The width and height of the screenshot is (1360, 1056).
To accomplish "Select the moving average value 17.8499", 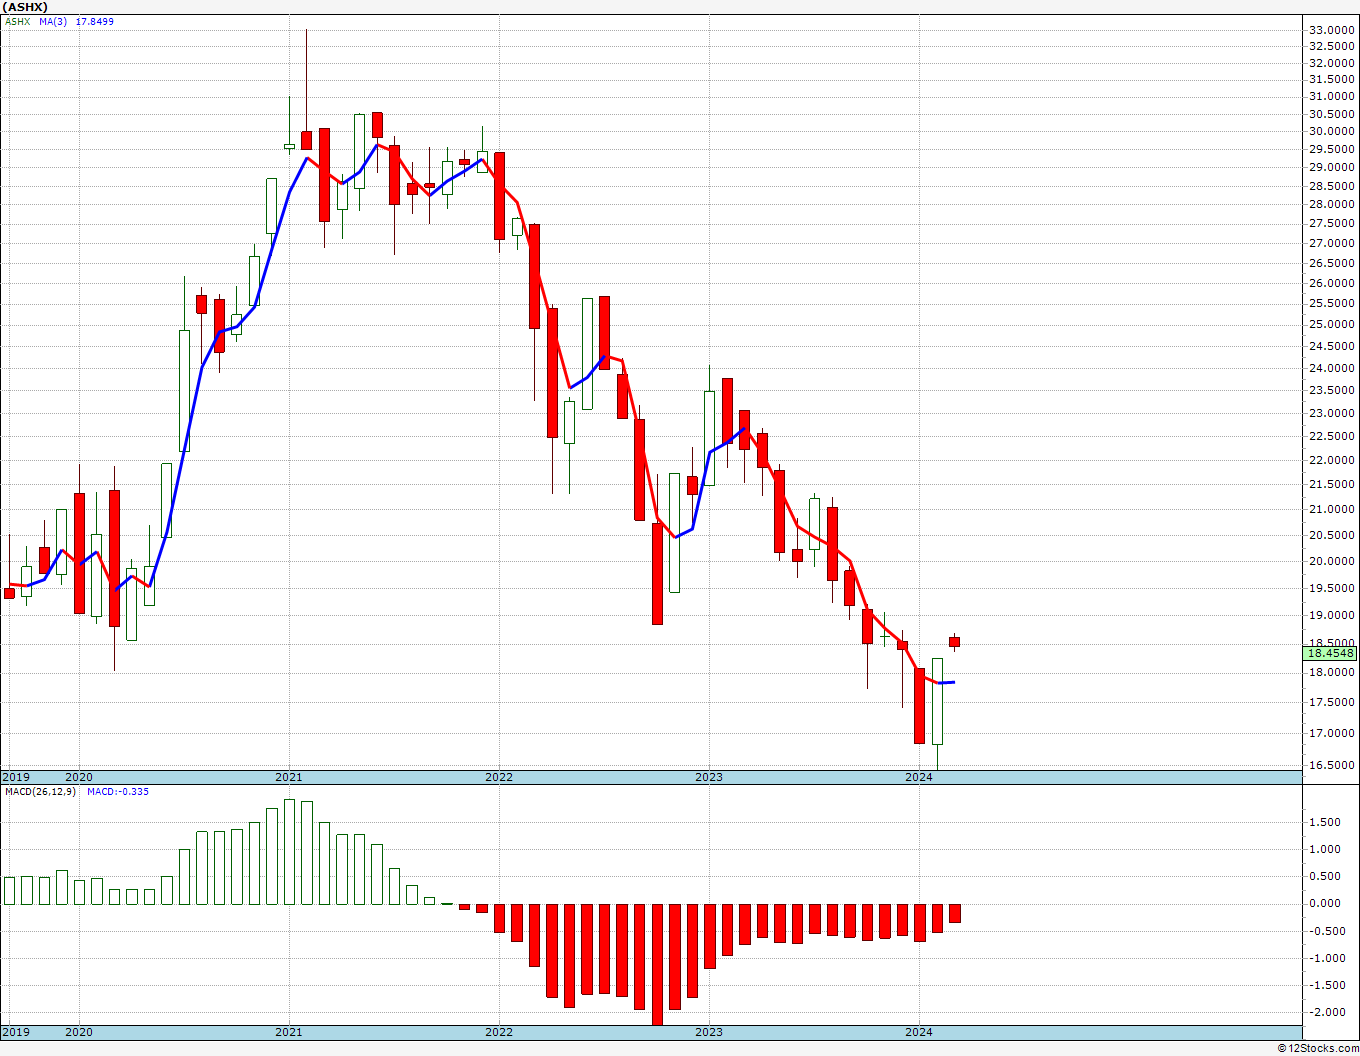I will [x=95, y=21].
